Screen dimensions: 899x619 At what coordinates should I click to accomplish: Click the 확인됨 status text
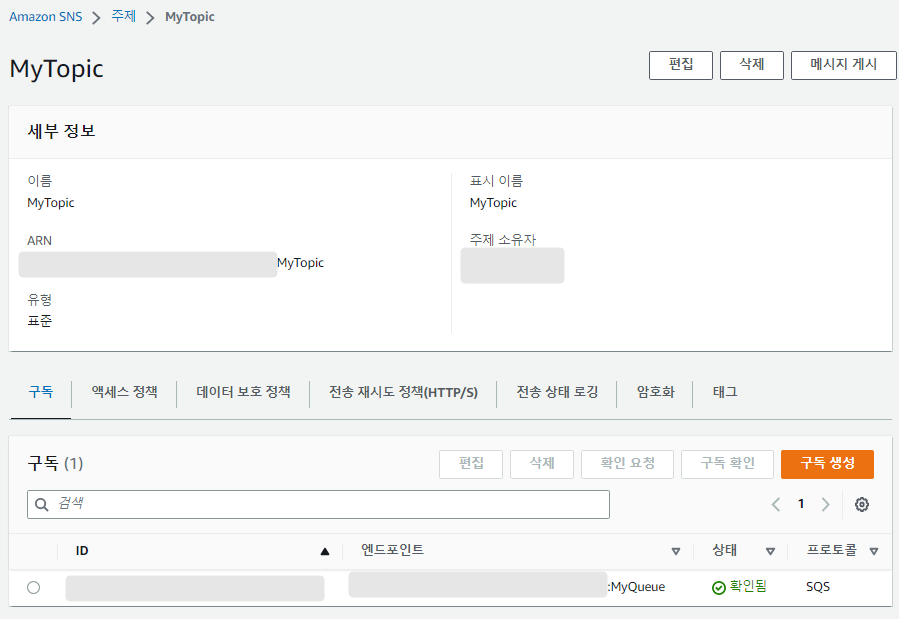pos(748,586)
